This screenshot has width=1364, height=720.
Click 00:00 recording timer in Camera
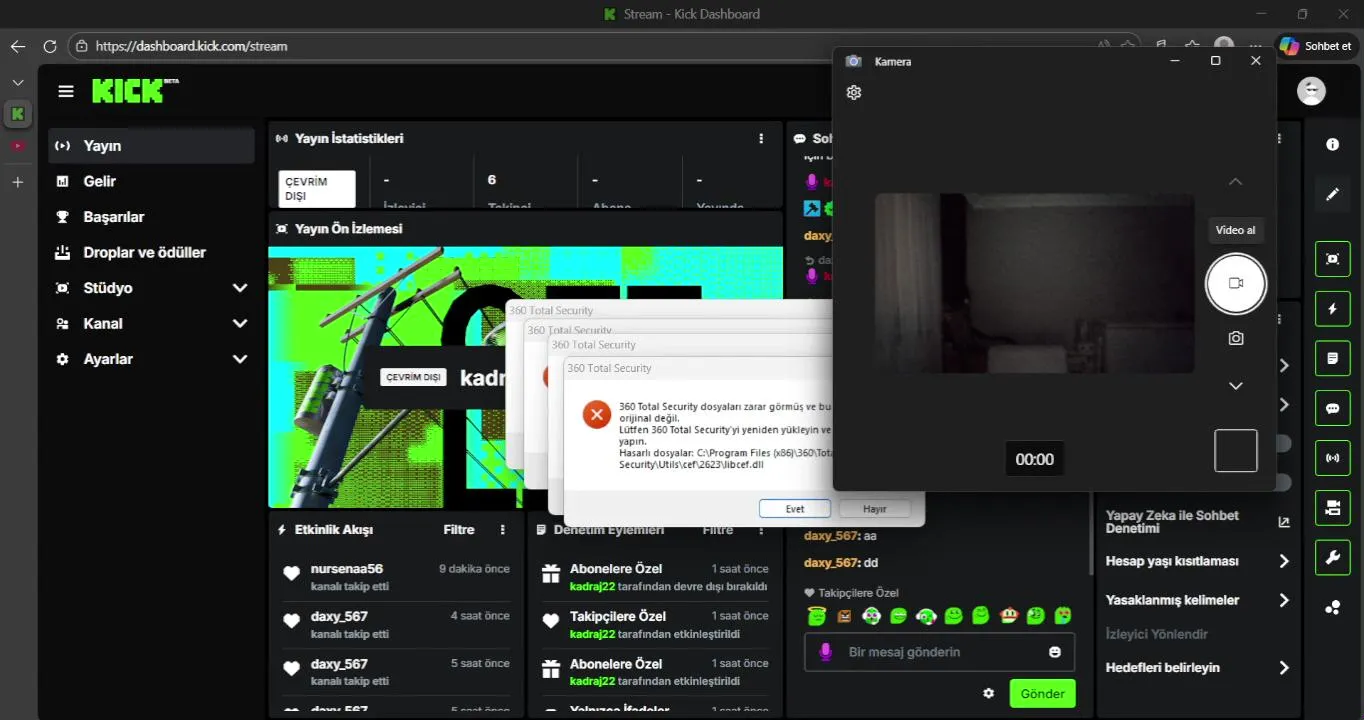pos(1034,460)
